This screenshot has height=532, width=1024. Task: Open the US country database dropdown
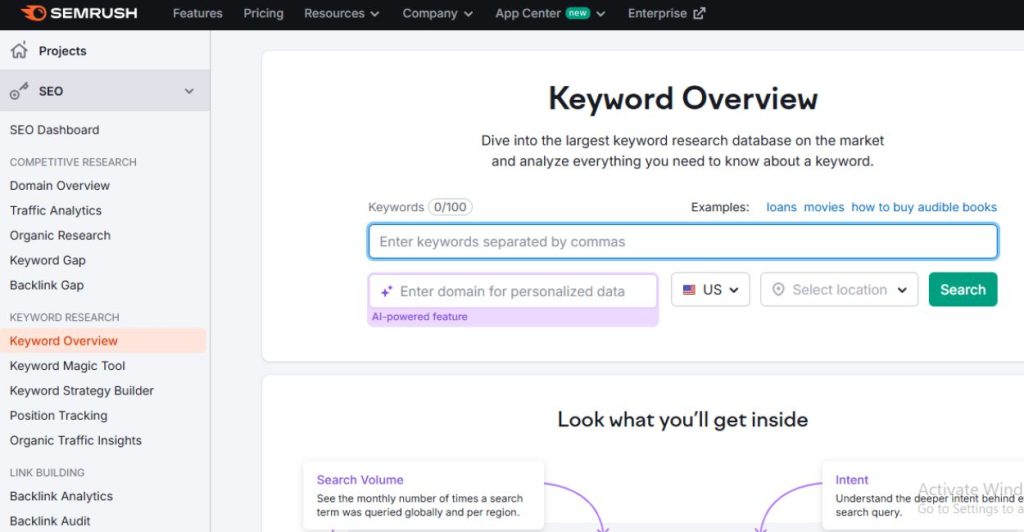(710, 290)
